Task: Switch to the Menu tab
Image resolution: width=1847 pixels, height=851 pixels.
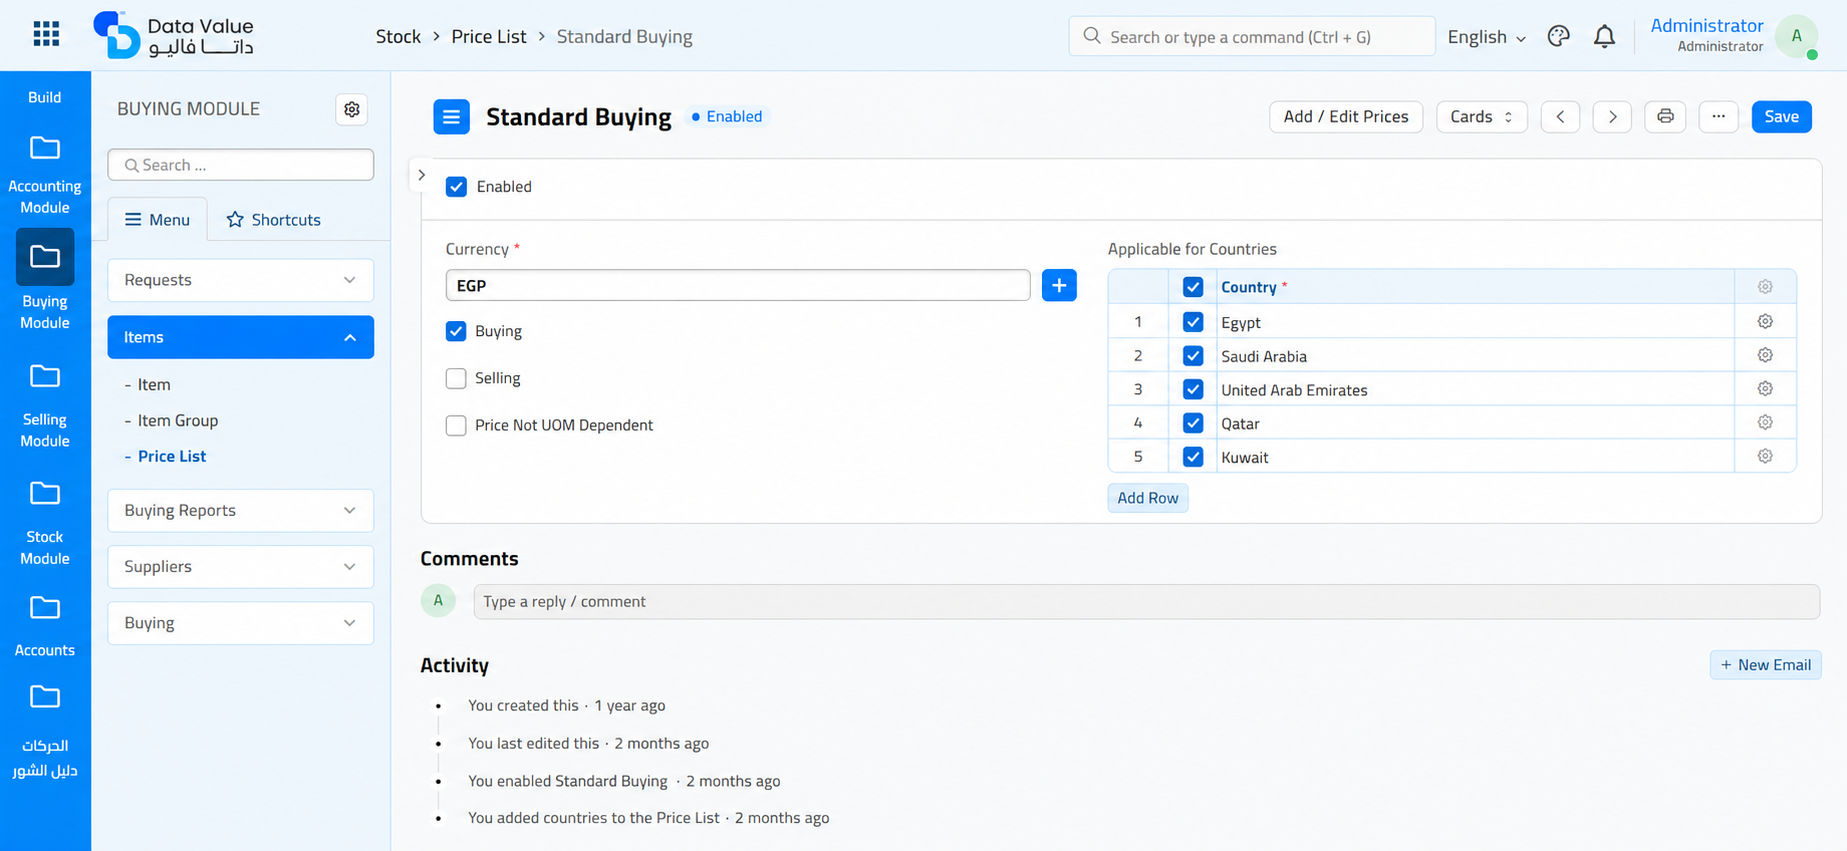Action: tap(157, 219)
